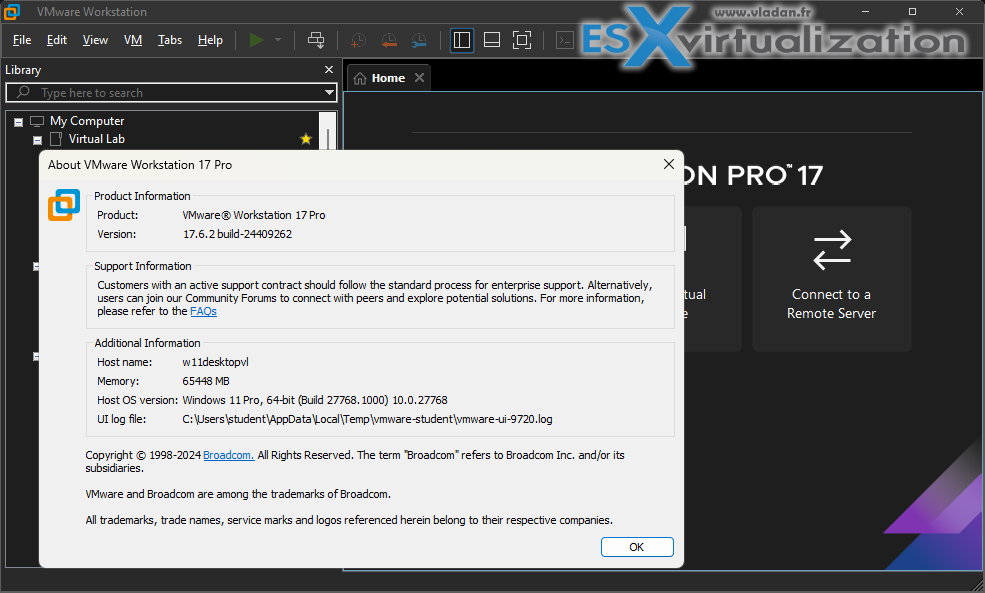Click the Host OS version value

pyautogui.click(x=315, y=400)
